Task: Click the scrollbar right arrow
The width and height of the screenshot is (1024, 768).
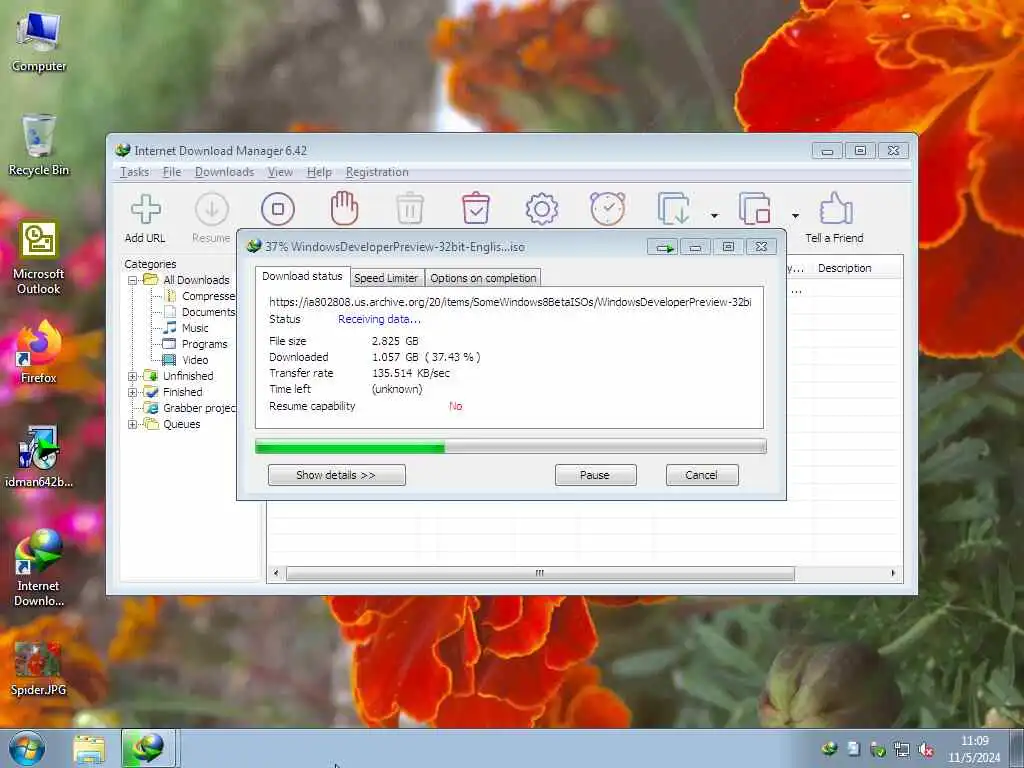Action: pyautogui.click(x=893, y=573)
